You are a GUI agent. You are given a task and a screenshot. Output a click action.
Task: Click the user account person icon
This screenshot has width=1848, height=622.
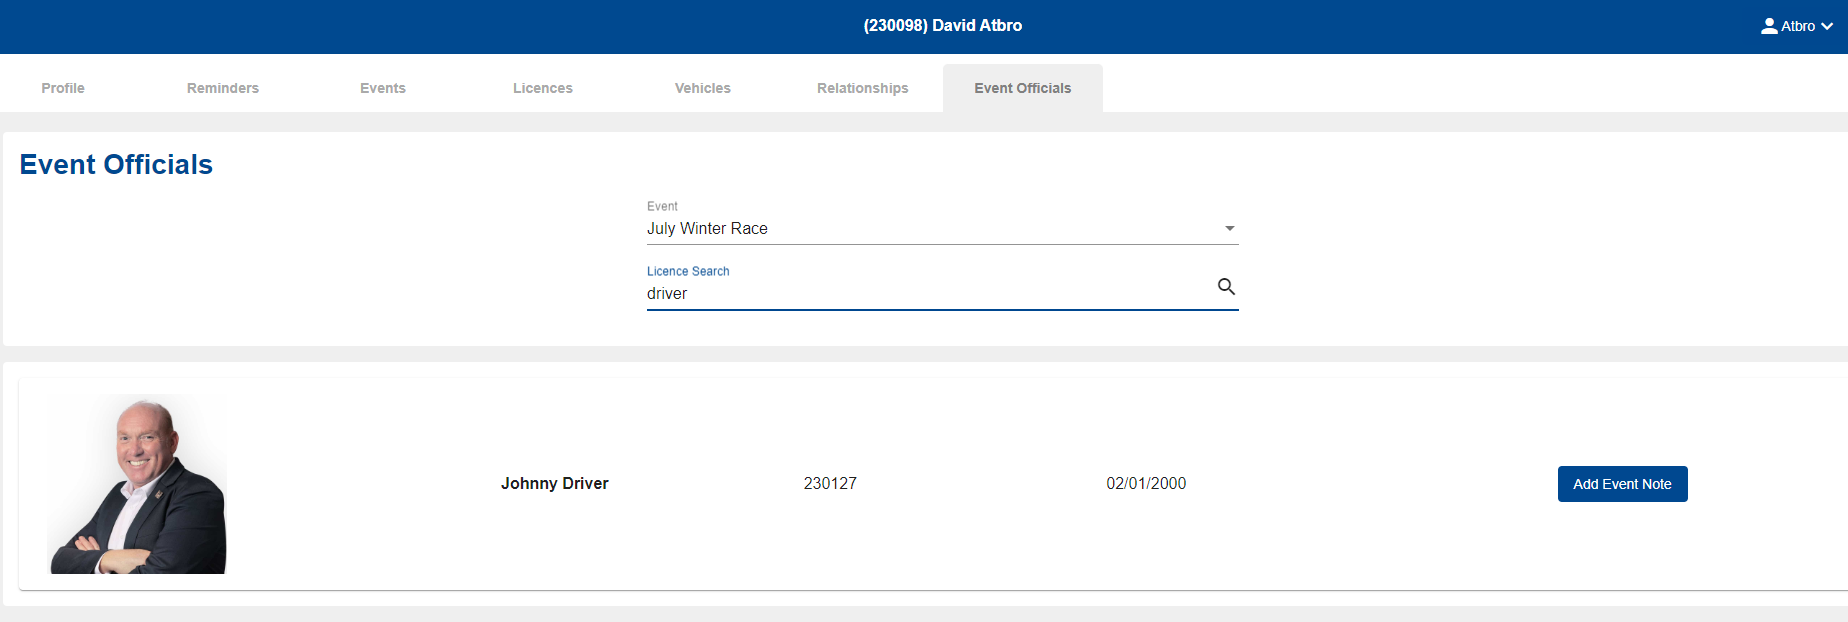click(x=1769, y=26)
